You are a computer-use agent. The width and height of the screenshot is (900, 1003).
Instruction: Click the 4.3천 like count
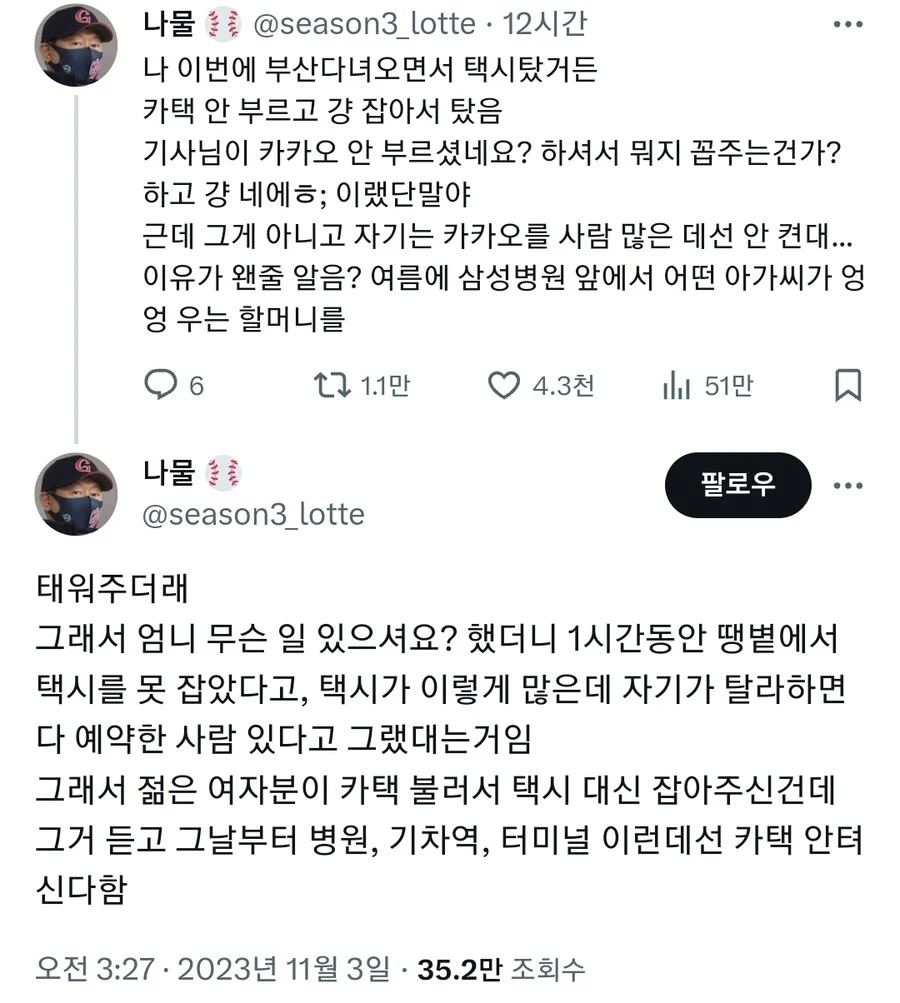[x=563, y=385]
